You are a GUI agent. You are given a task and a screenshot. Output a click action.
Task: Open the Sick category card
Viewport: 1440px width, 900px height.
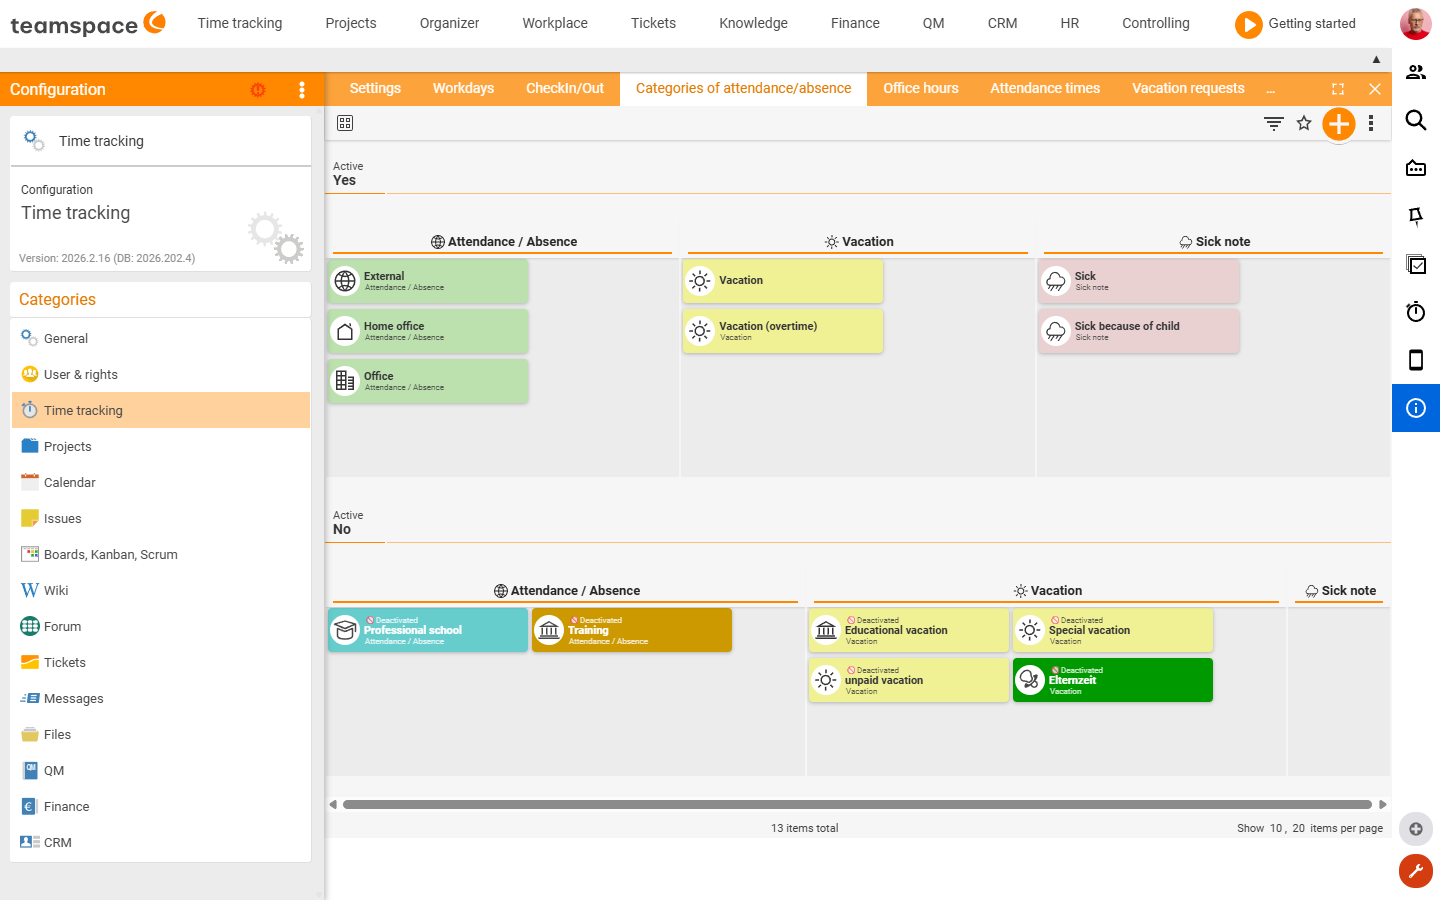click(x=1139, y=281)
